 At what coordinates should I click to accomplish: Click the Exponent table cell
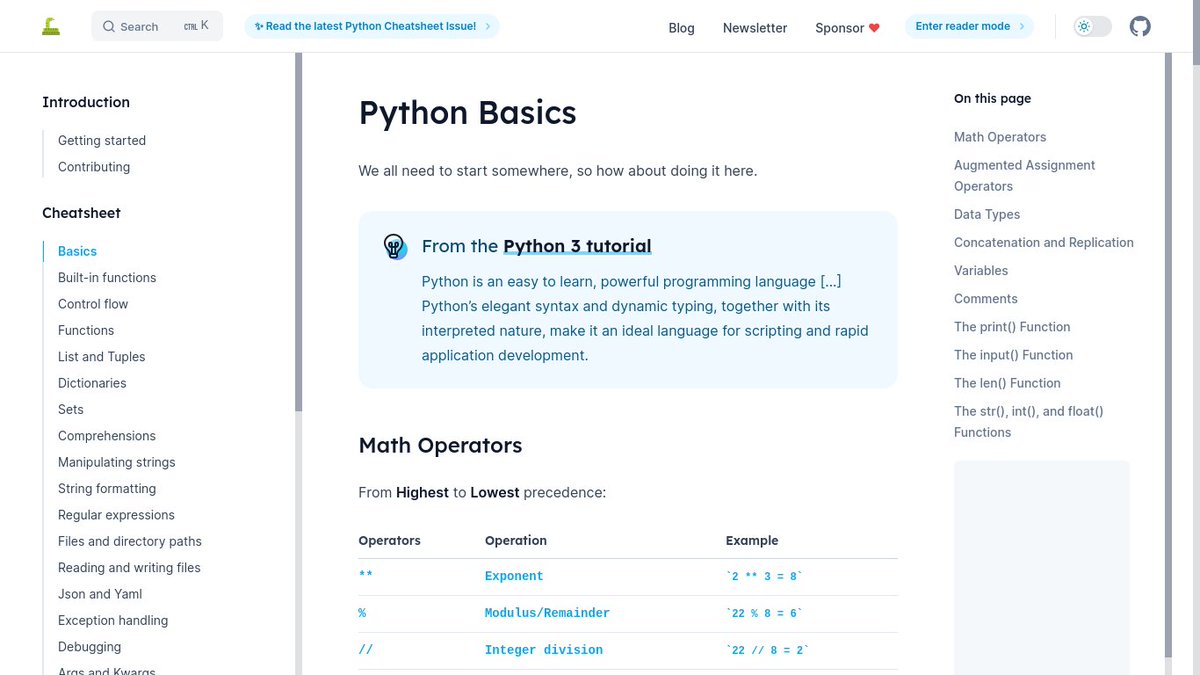[514, 576]
